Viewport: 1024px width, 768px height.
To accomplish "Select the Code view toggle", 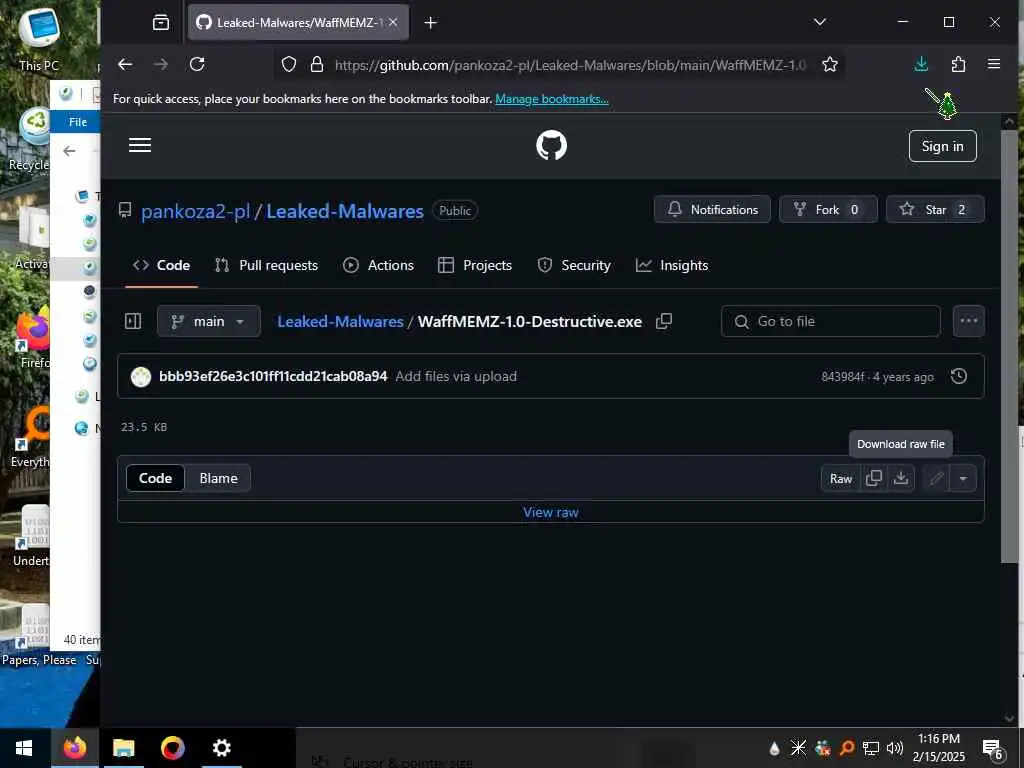I will (x=155, y=478).
